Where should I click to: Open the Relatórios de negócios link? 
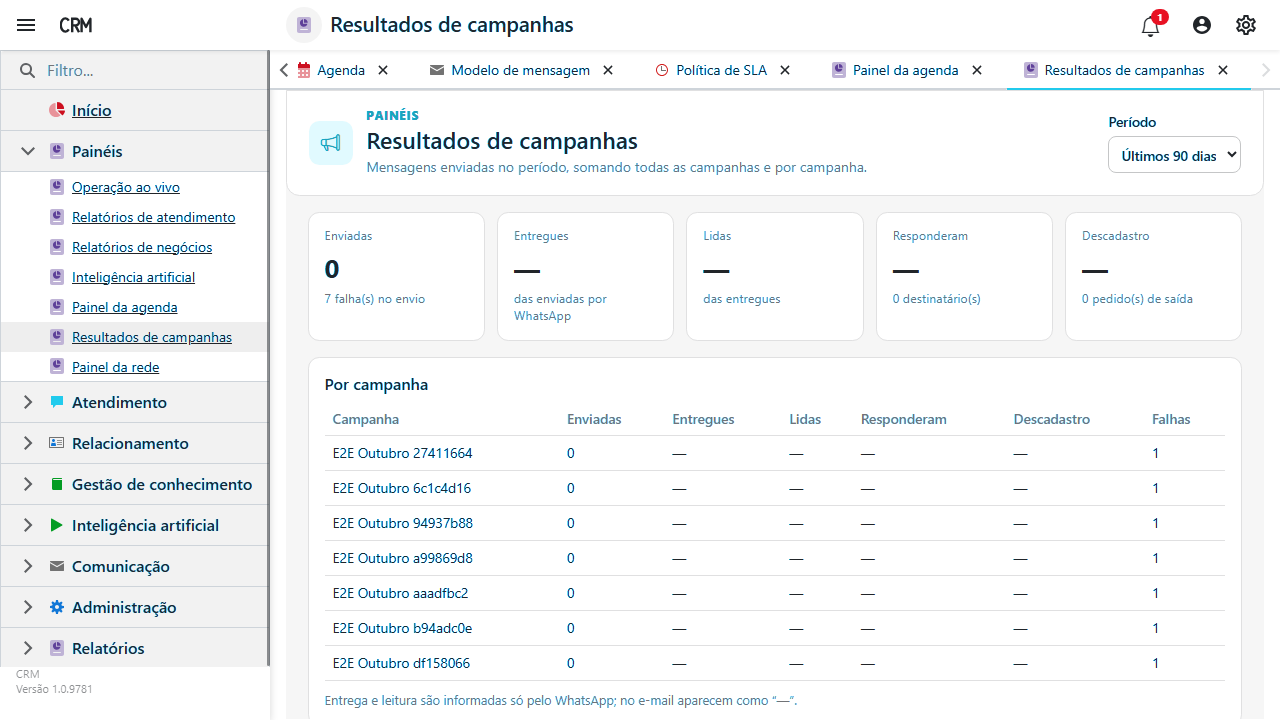[x=142, y=247]
